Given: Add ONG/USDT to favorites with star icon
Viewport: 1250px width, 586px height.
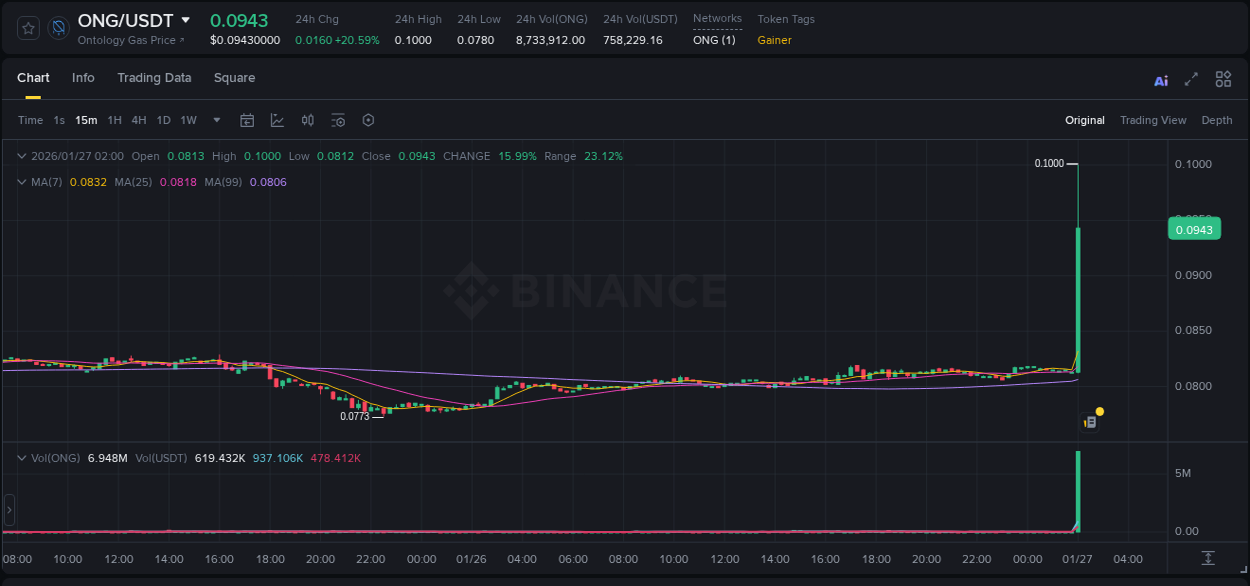Looking at the screenshot, I should (x=29, y=28).
